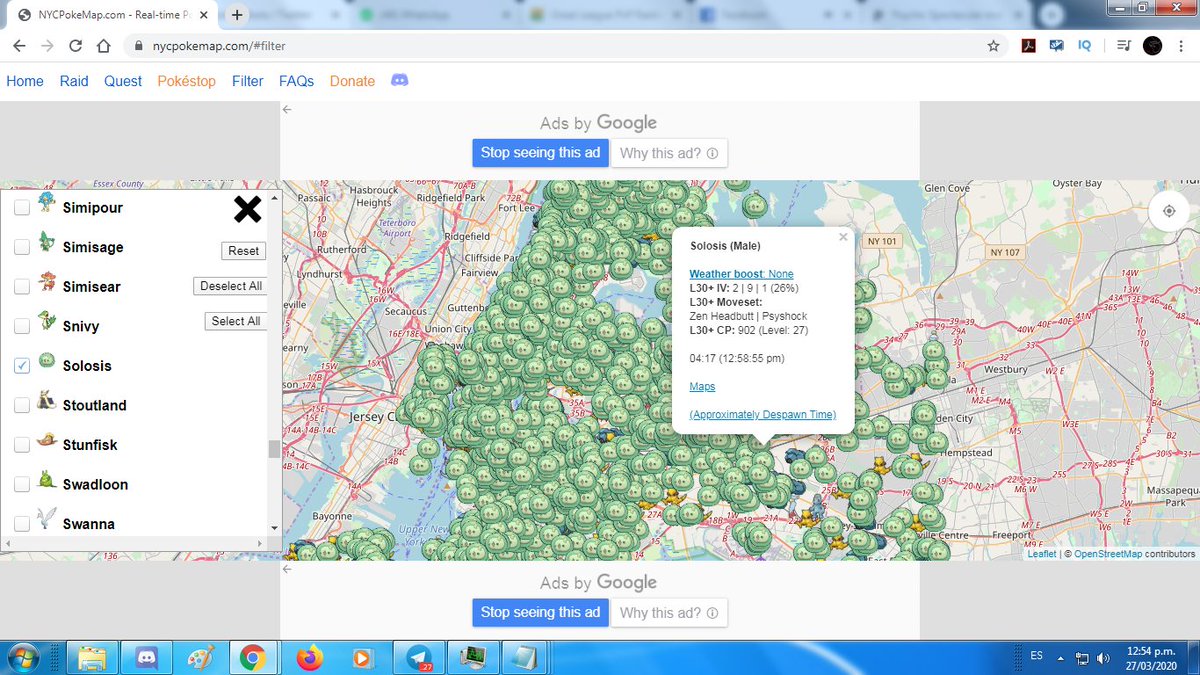Open the Filter menu item
1200x675 pixels.
248,81
